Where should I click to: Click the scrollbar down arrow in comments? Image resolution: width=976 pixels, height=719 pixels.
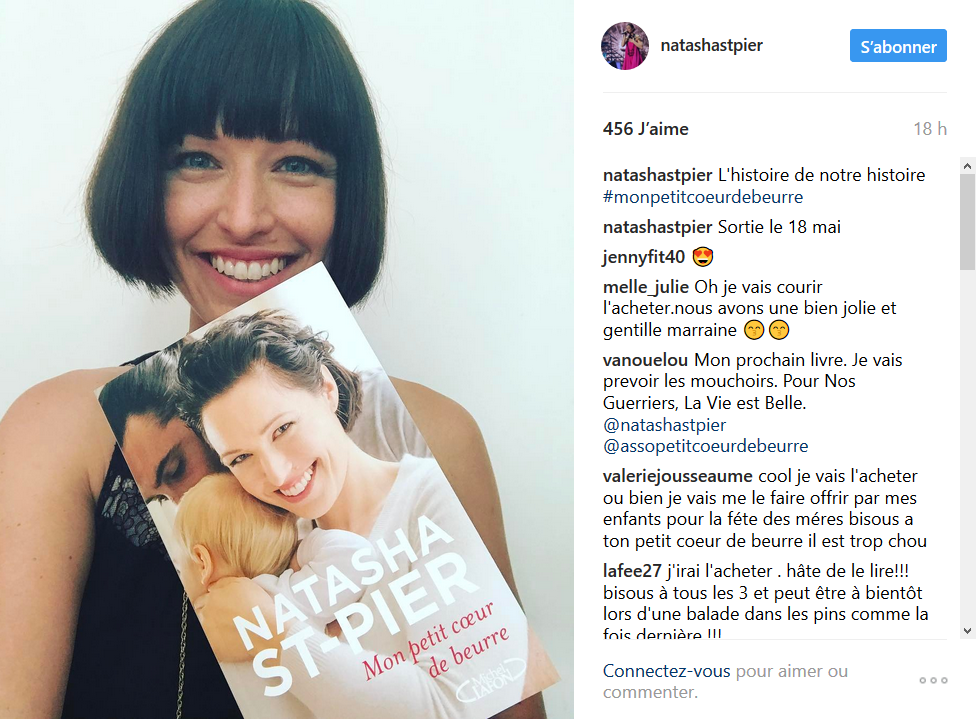[967, 631]
